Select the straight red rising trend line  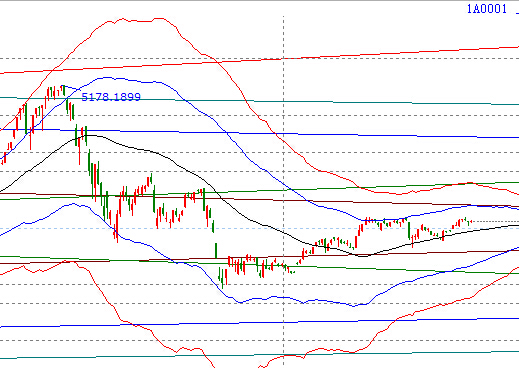(259, 60)
